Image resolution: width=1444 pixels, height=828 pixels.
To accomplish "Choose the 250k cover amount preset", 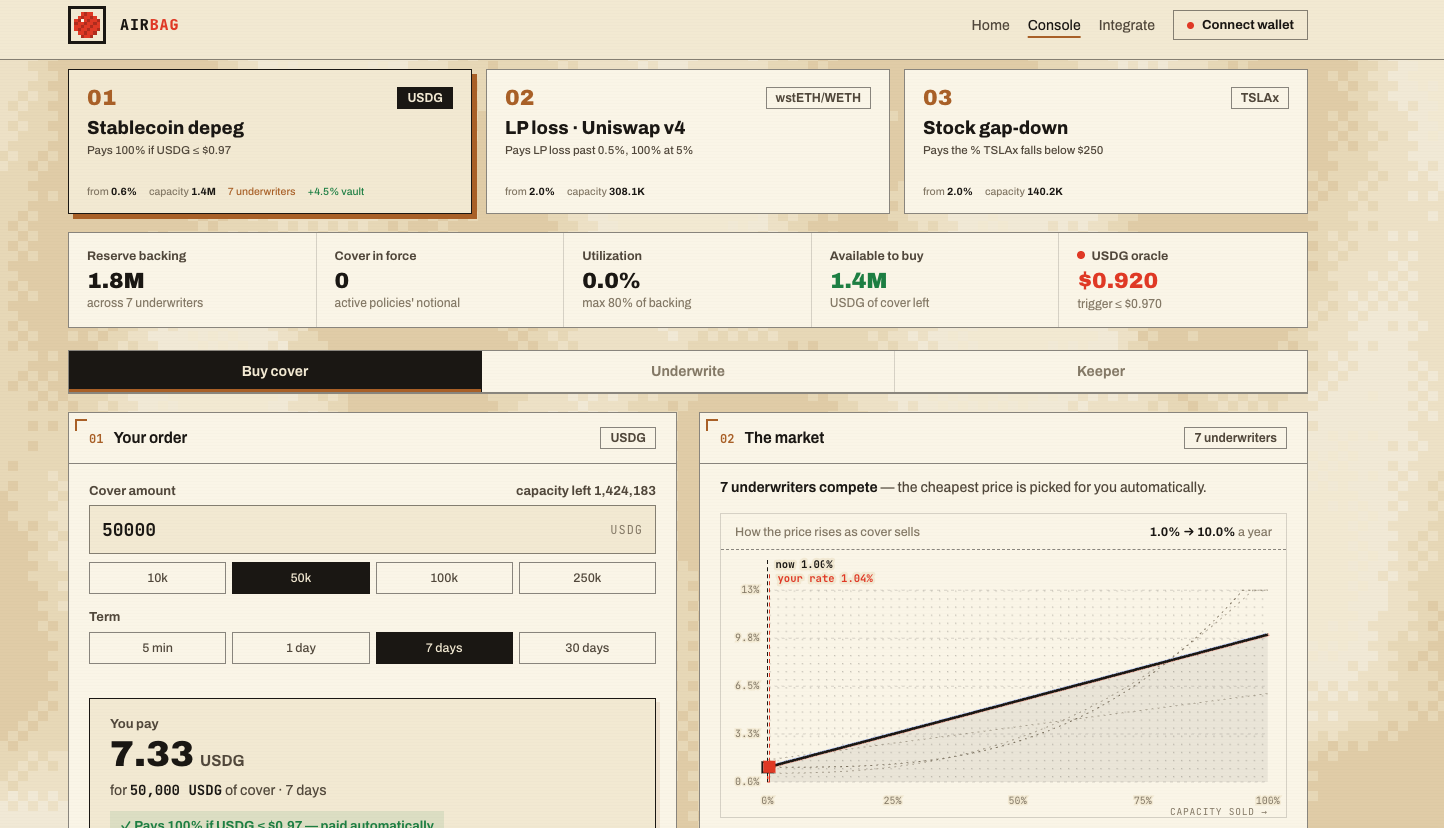I will (x=587, y=578).
